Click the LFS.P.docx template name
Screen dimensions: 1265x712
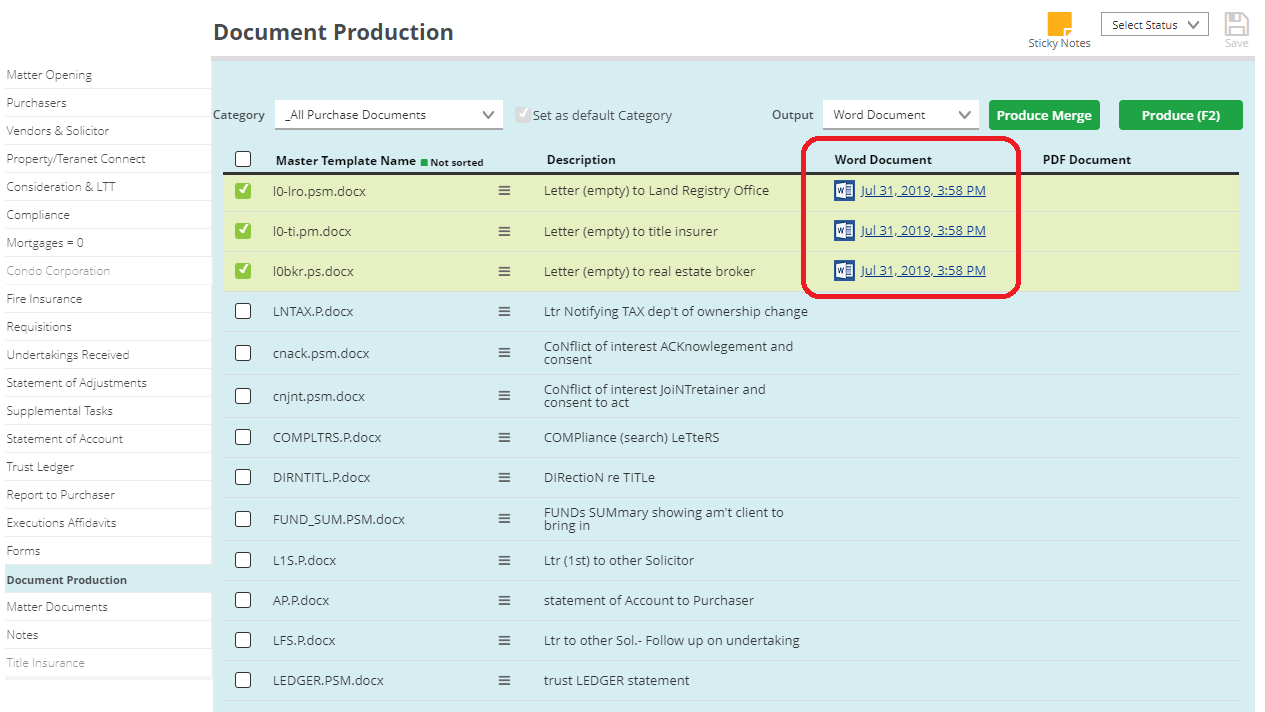pos(304,640)
